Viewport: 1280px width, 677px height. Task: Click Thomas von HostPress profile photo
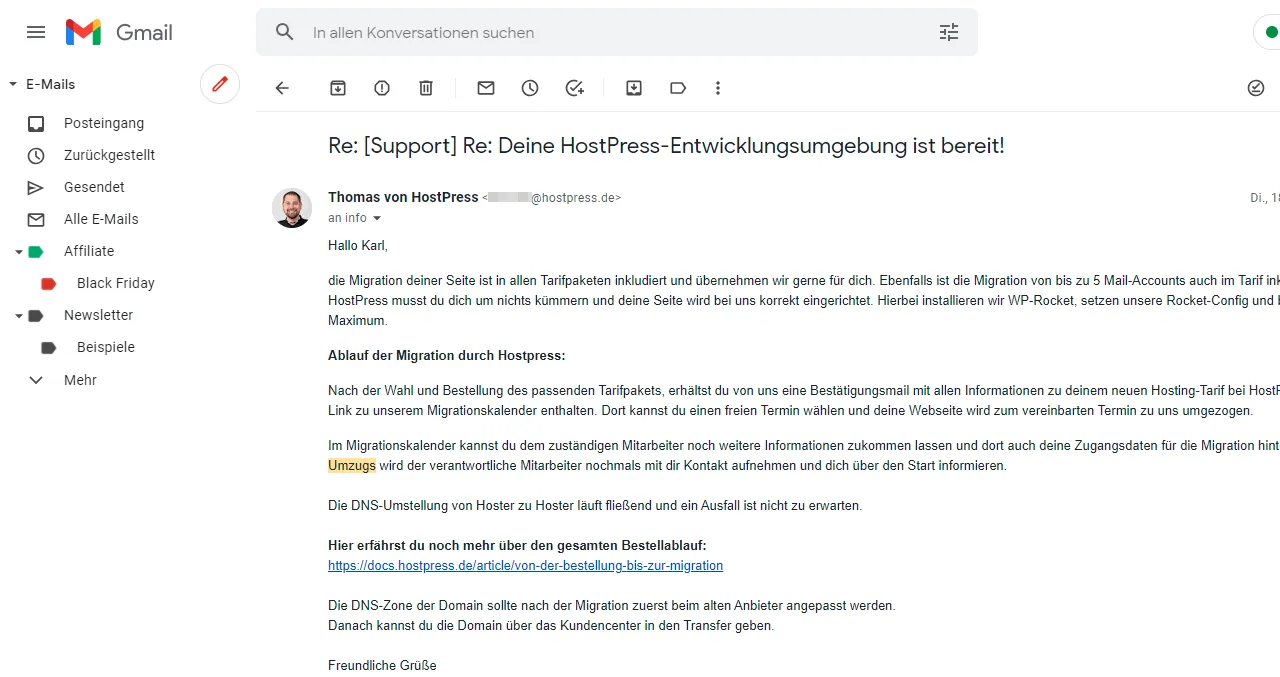pos(292,208)
